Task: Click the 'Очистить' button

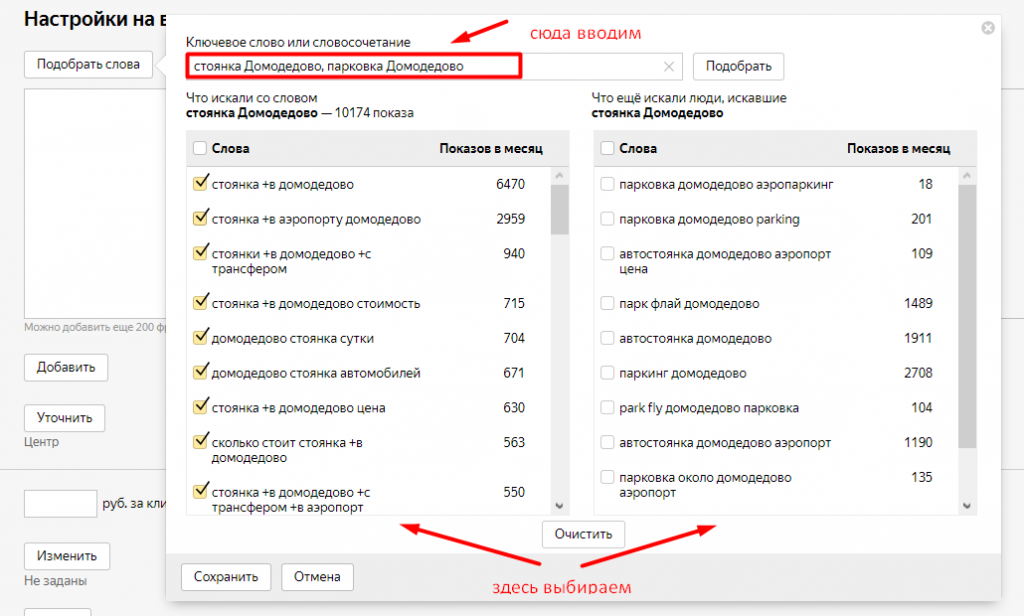Action: click(x=583, y=534)
